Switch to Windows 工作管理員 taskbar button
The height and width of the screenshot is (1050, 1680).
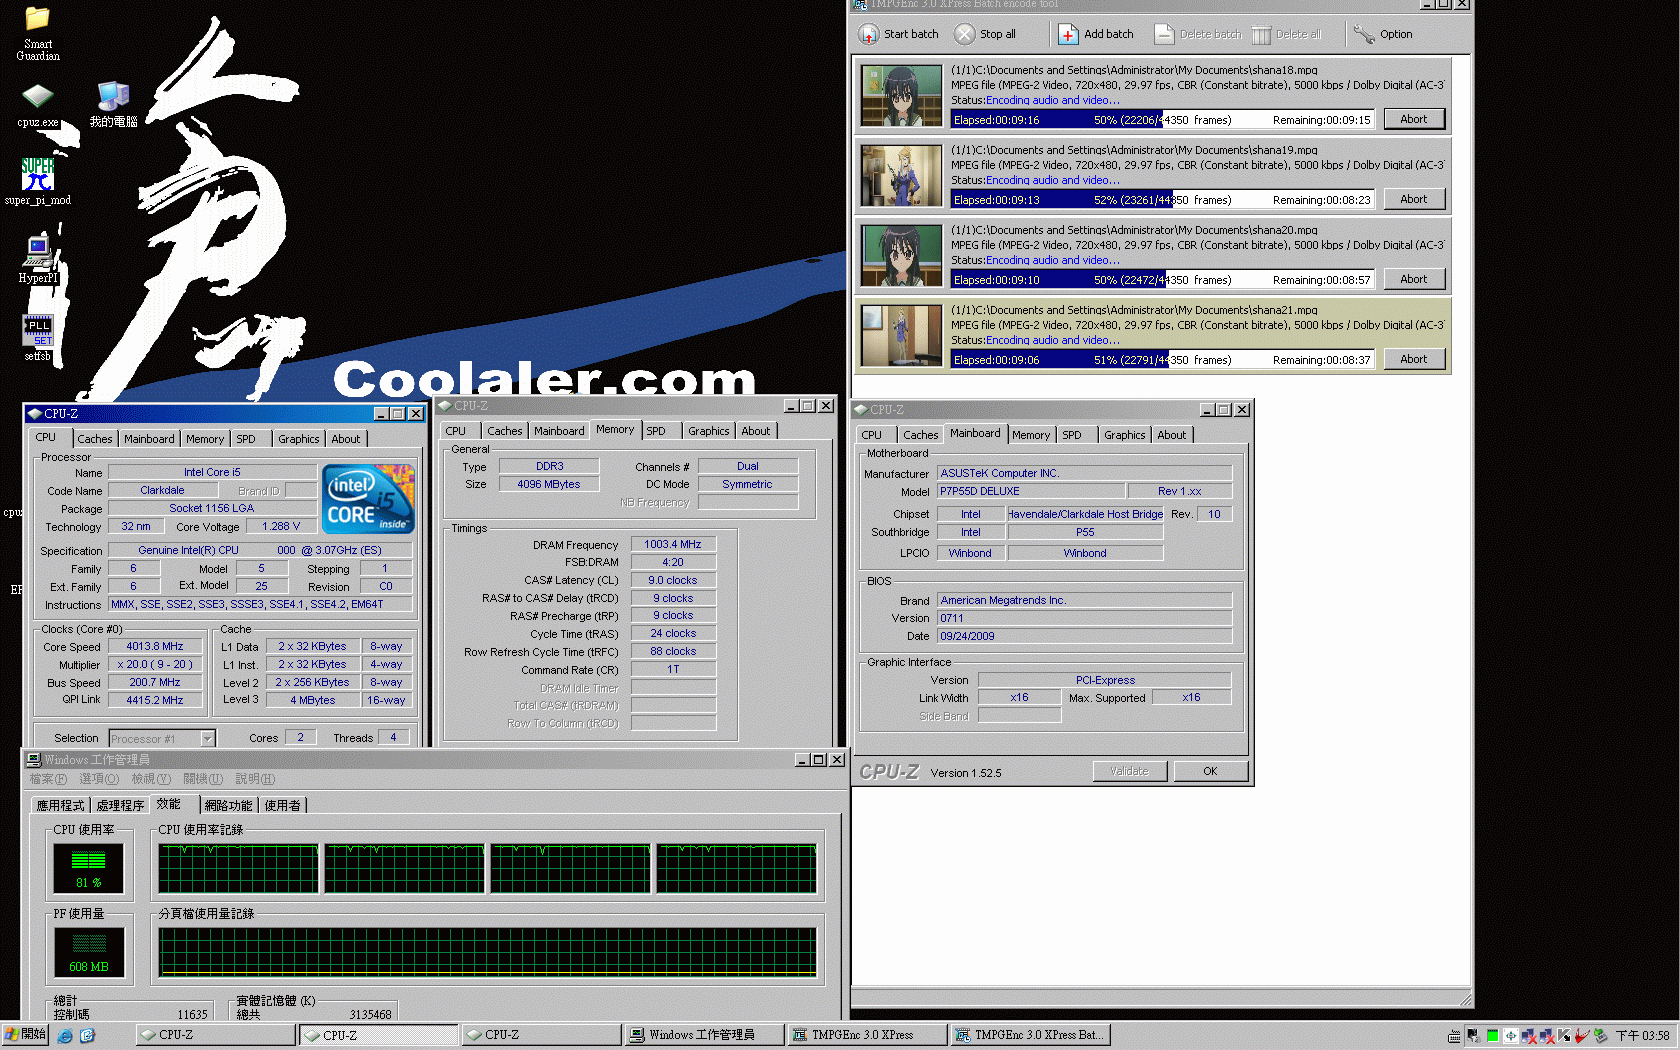[703, 1035]
